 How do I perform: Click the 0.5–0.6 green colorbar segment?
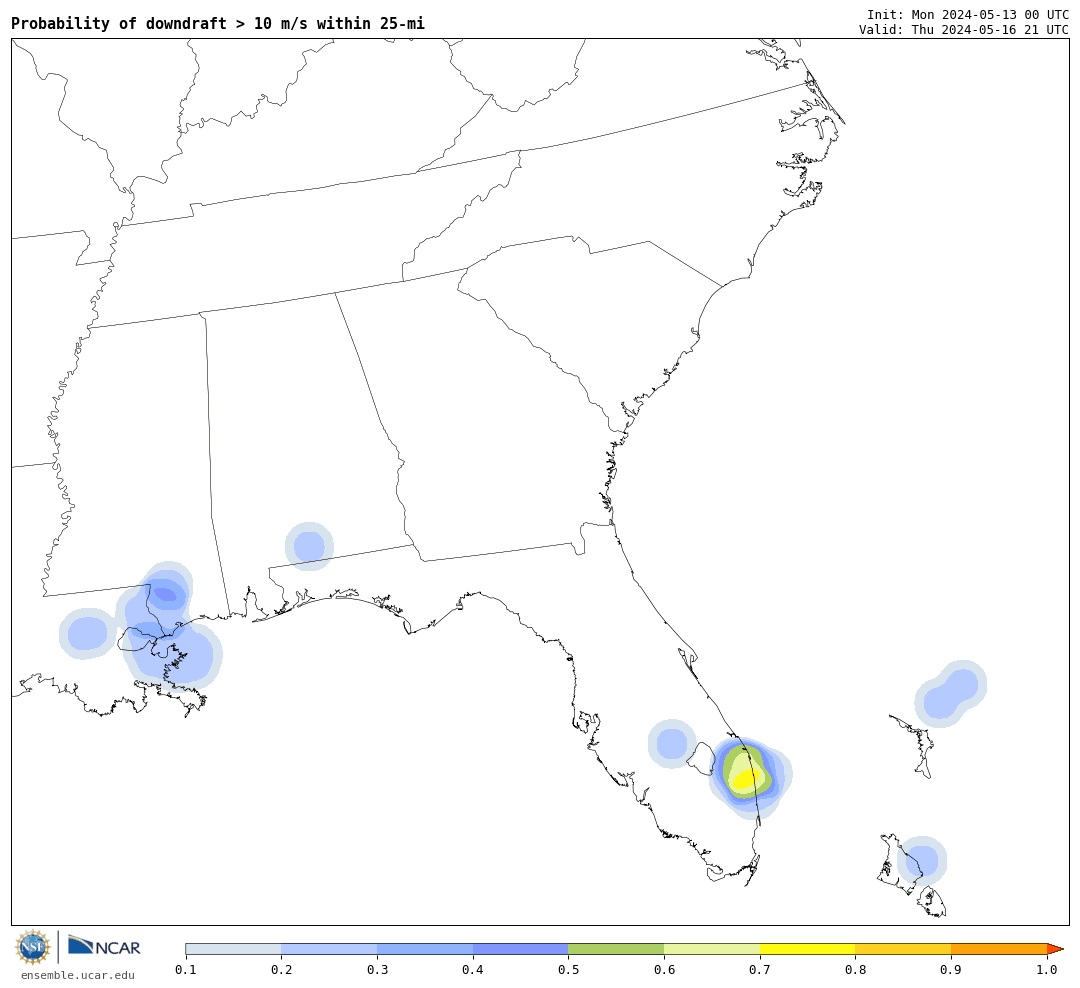tap(616, 949)
